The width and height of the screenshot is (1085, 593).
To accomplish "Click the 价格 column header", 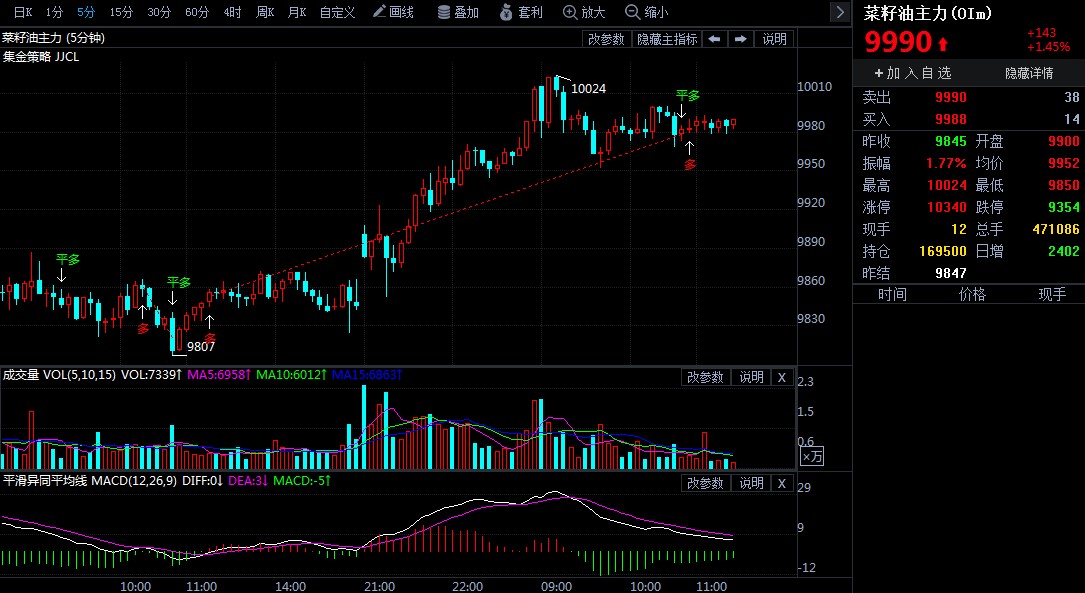I will [x=972, y=295].
